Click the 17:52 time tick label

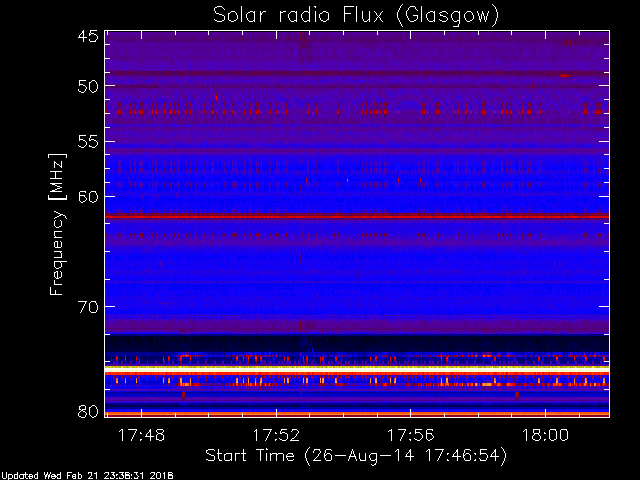click(276, 435)
